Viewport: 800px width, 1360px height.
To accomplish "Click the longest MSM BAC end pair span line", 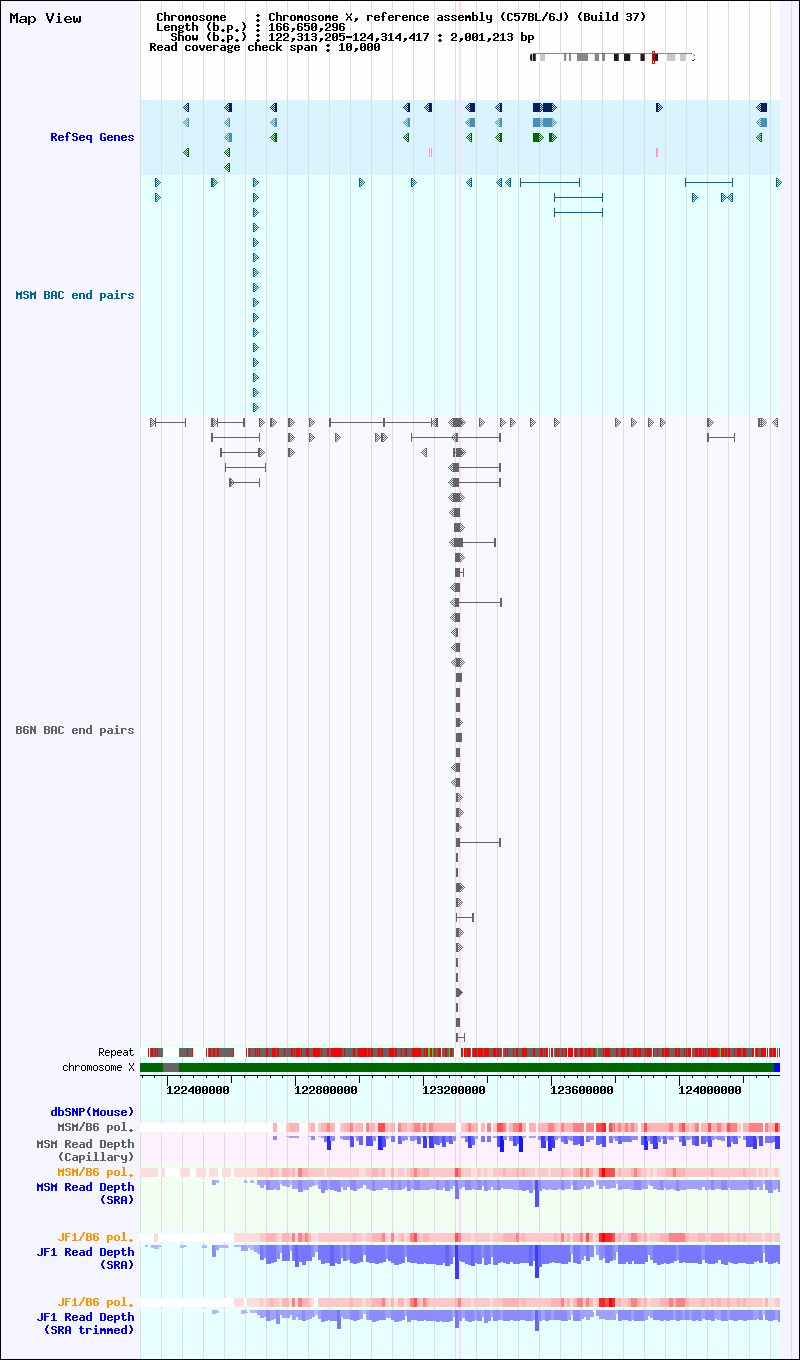I will (x=550, y=182).
